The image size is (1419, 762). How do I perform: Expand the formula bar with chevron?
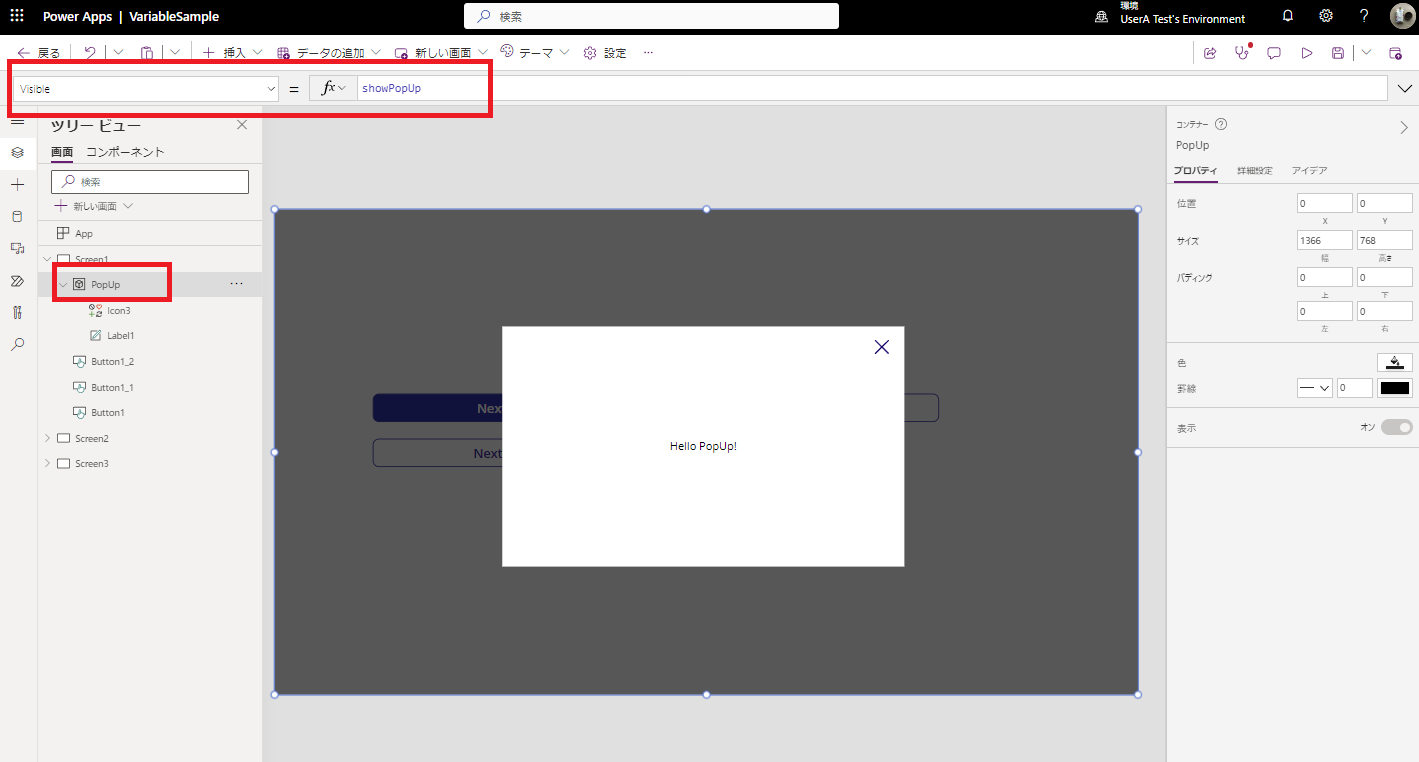1404,89
